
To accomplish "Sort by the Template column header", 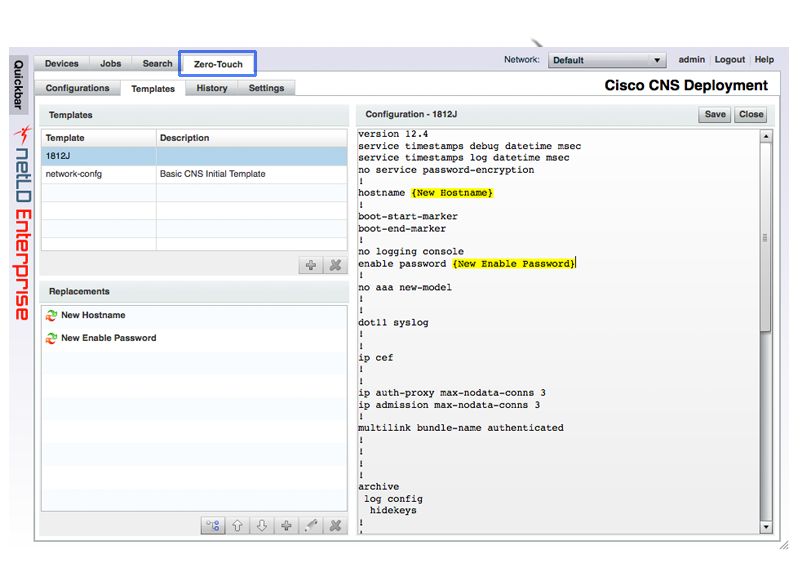I will pos(99,138).
